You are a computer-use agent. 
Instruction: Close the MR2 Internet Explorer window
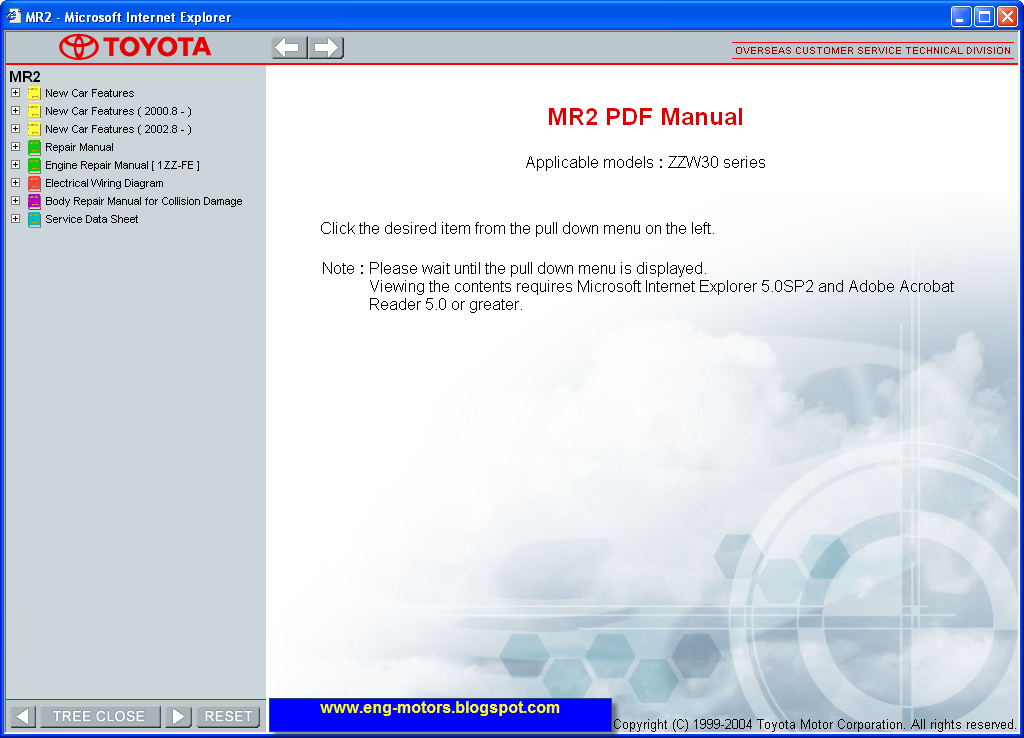tap(1007, 16)
